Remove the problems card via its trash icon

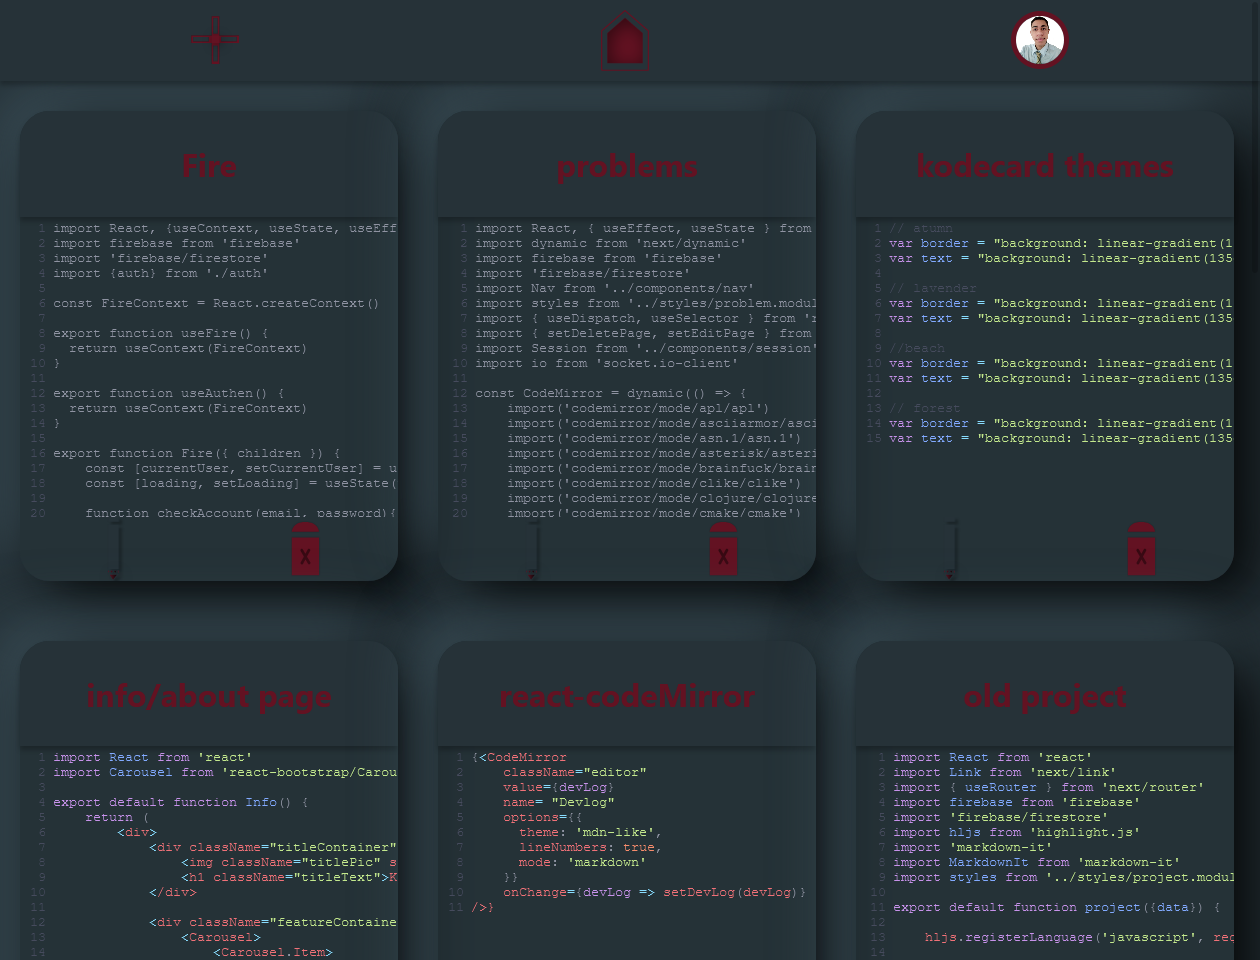coord(723,549)
